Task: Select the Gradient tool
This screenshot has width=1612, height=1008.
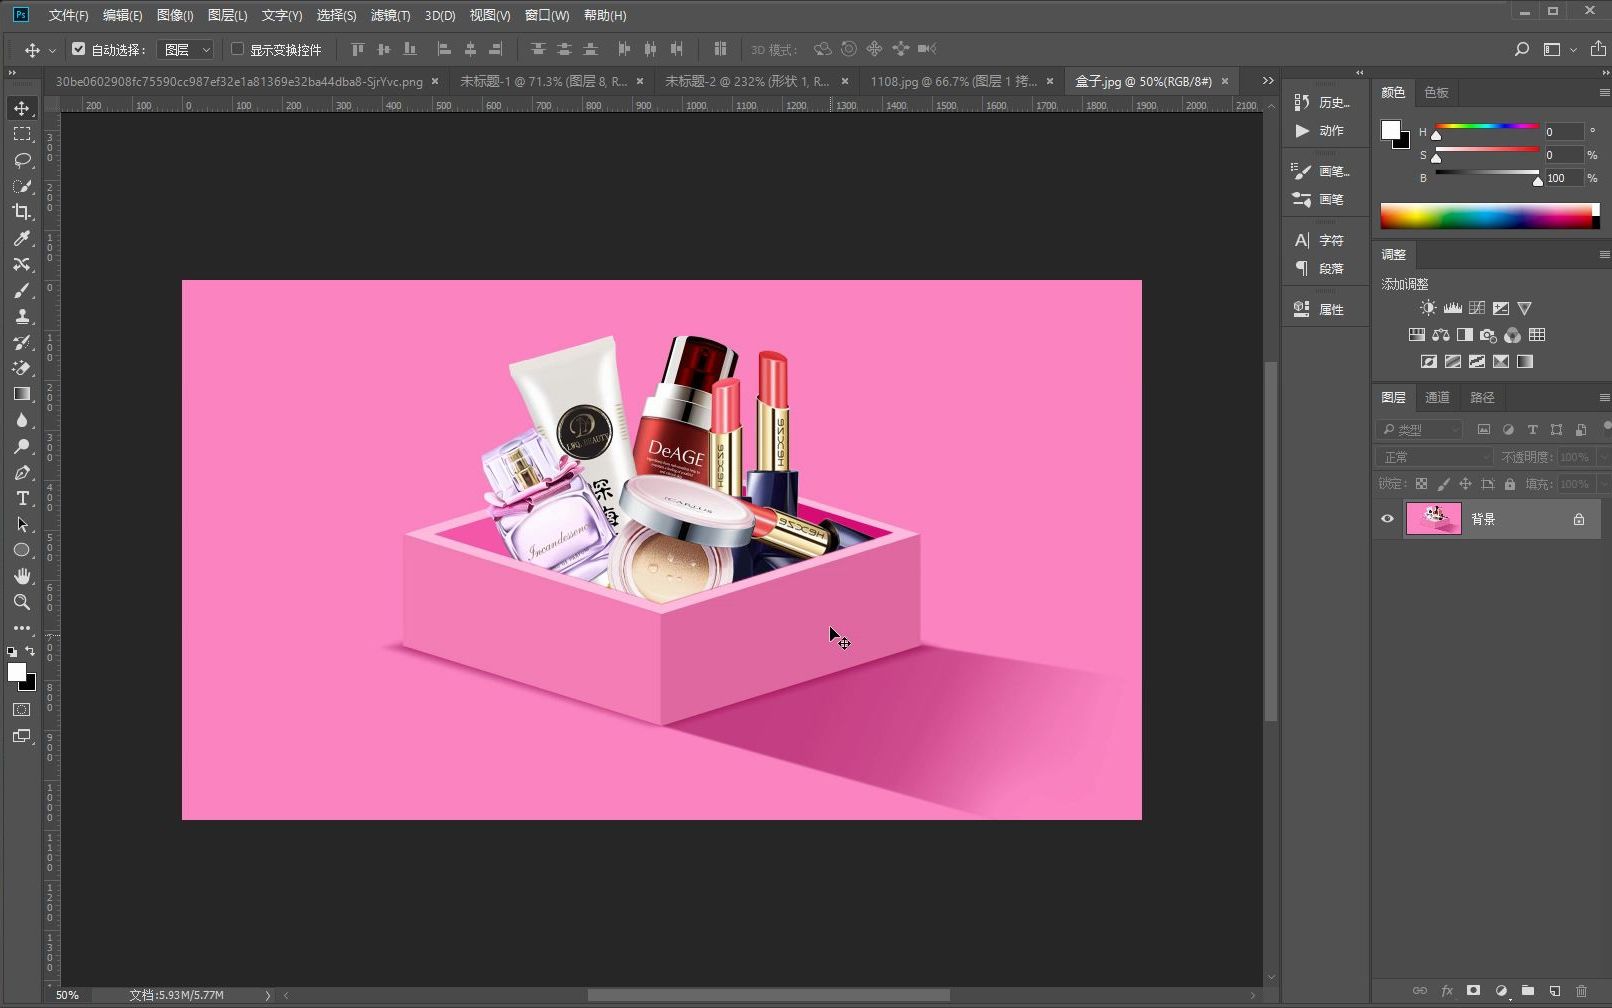Action: 21,394
